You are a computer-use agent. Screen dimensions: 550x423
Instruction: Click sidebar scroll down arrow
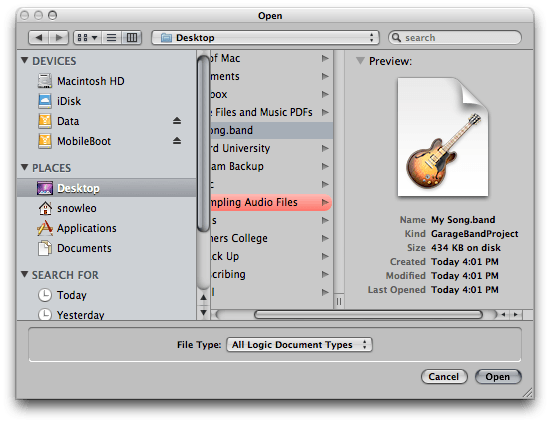(x=203, y=312)
